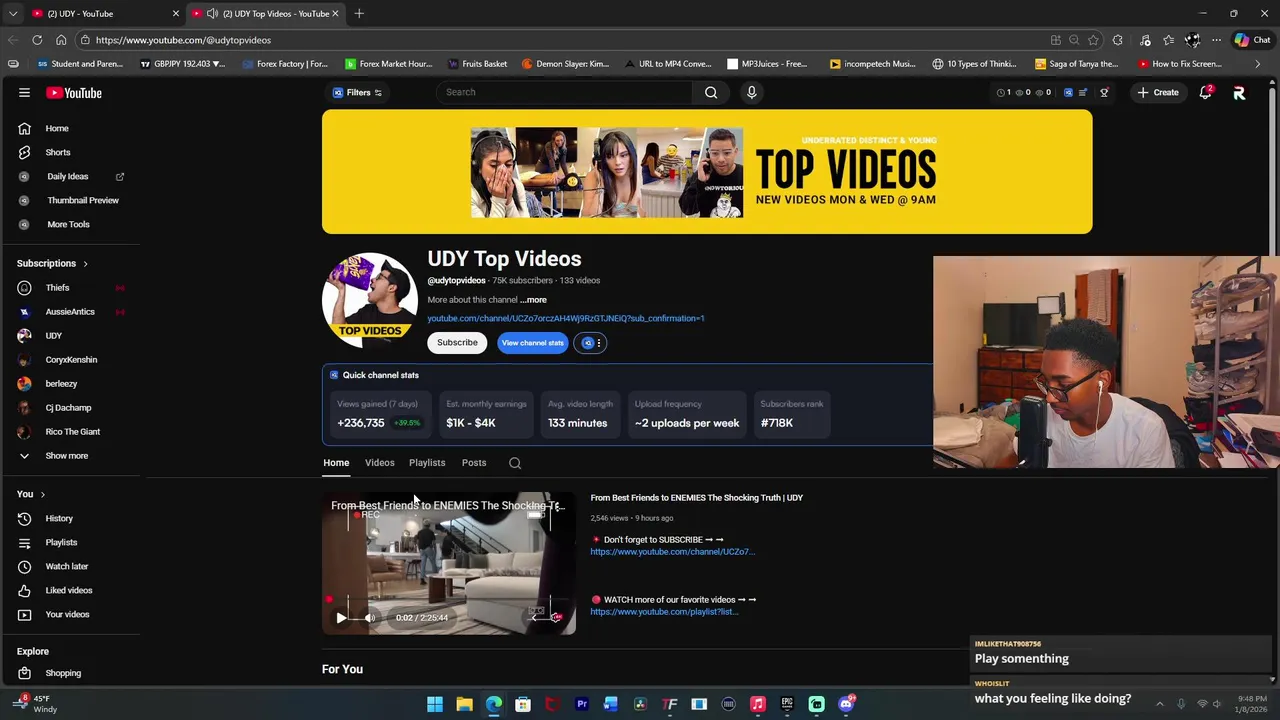Viewport: 1280px width, 720px height.
Task: Expand the Subscriptions section chevron
Action: [x=85, y=264]
